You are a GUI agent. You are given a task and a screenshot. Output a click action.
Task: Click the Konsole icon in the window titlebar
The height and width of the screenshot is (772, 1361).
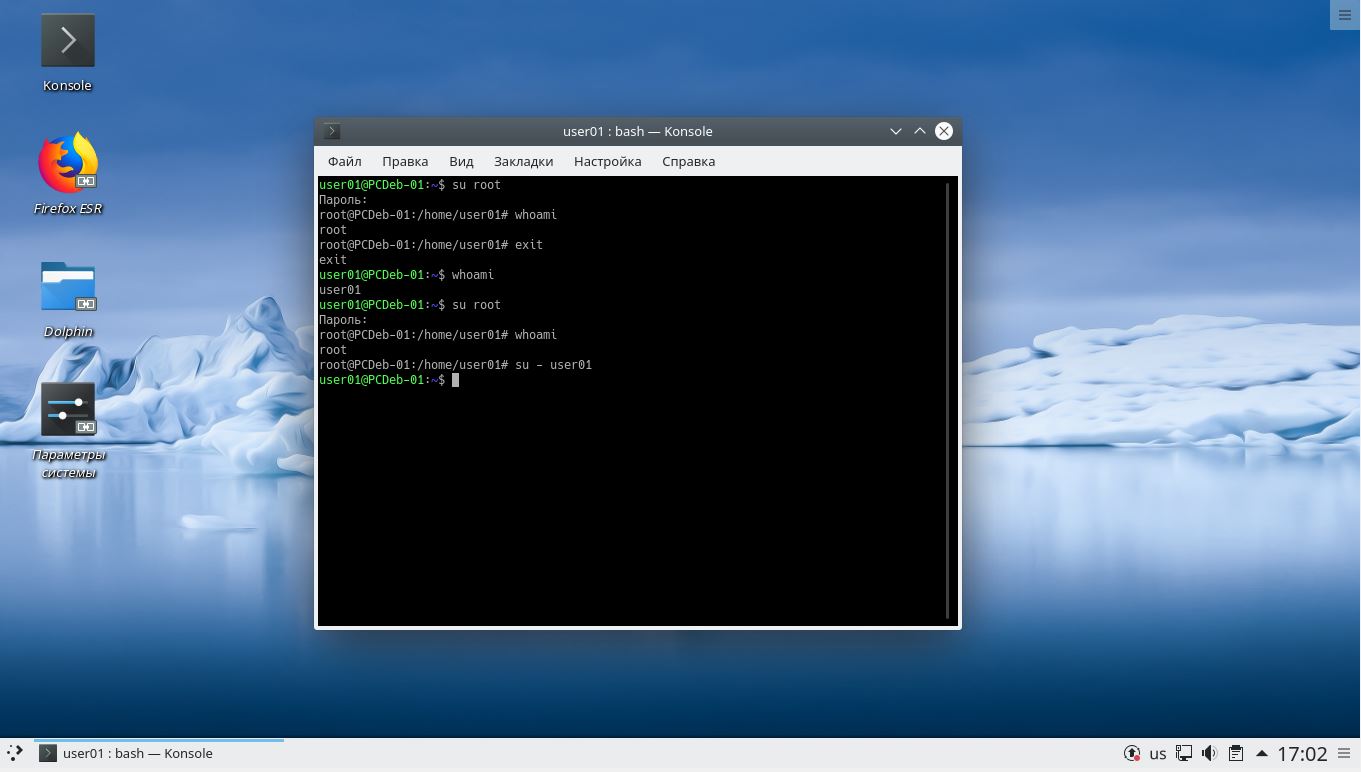point(331,131)
